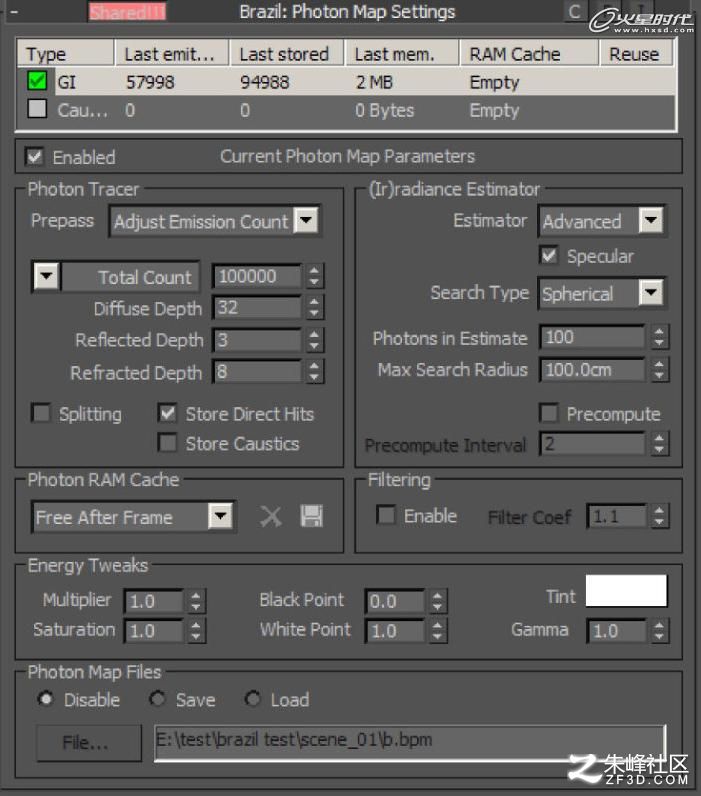Check the Store Caustics option

point(167,443)
